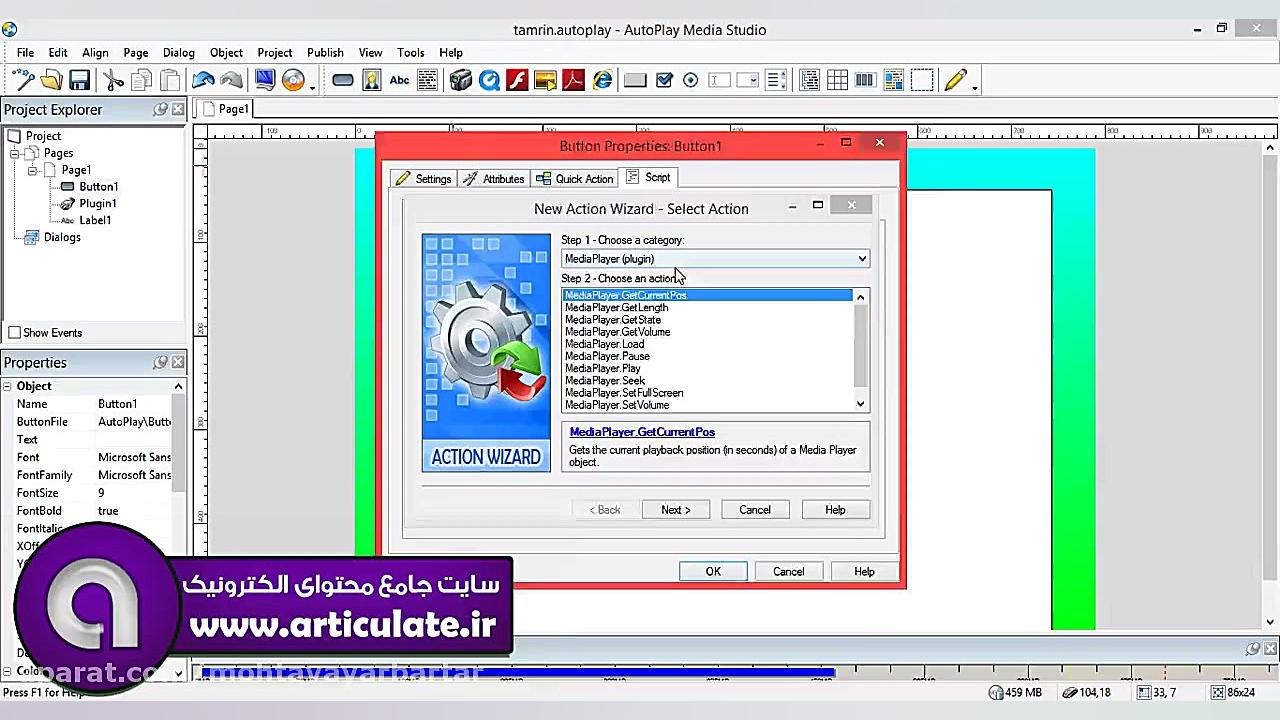Image resolution: width=1280 pixels, height=720 pixels.
Task: Insert a Label object using the Abc tool
Action: [399, 80]
